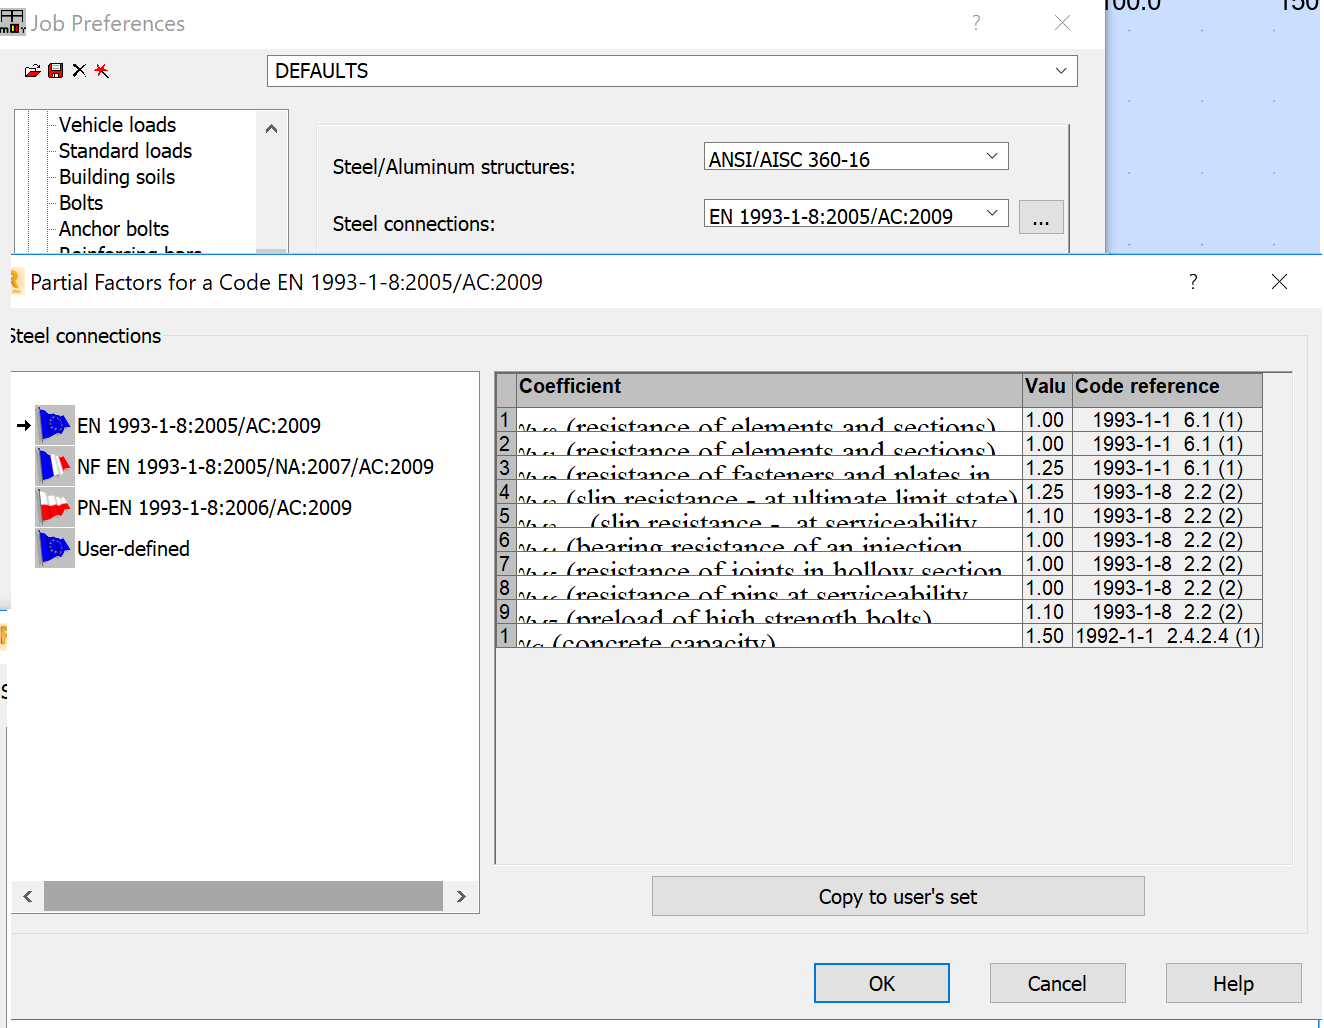Image resolution: width=1324 pixels, height=1028 pixels.
Task: Click the coefficient 'preload of high strength bolts'
Action: pos(769,612)
